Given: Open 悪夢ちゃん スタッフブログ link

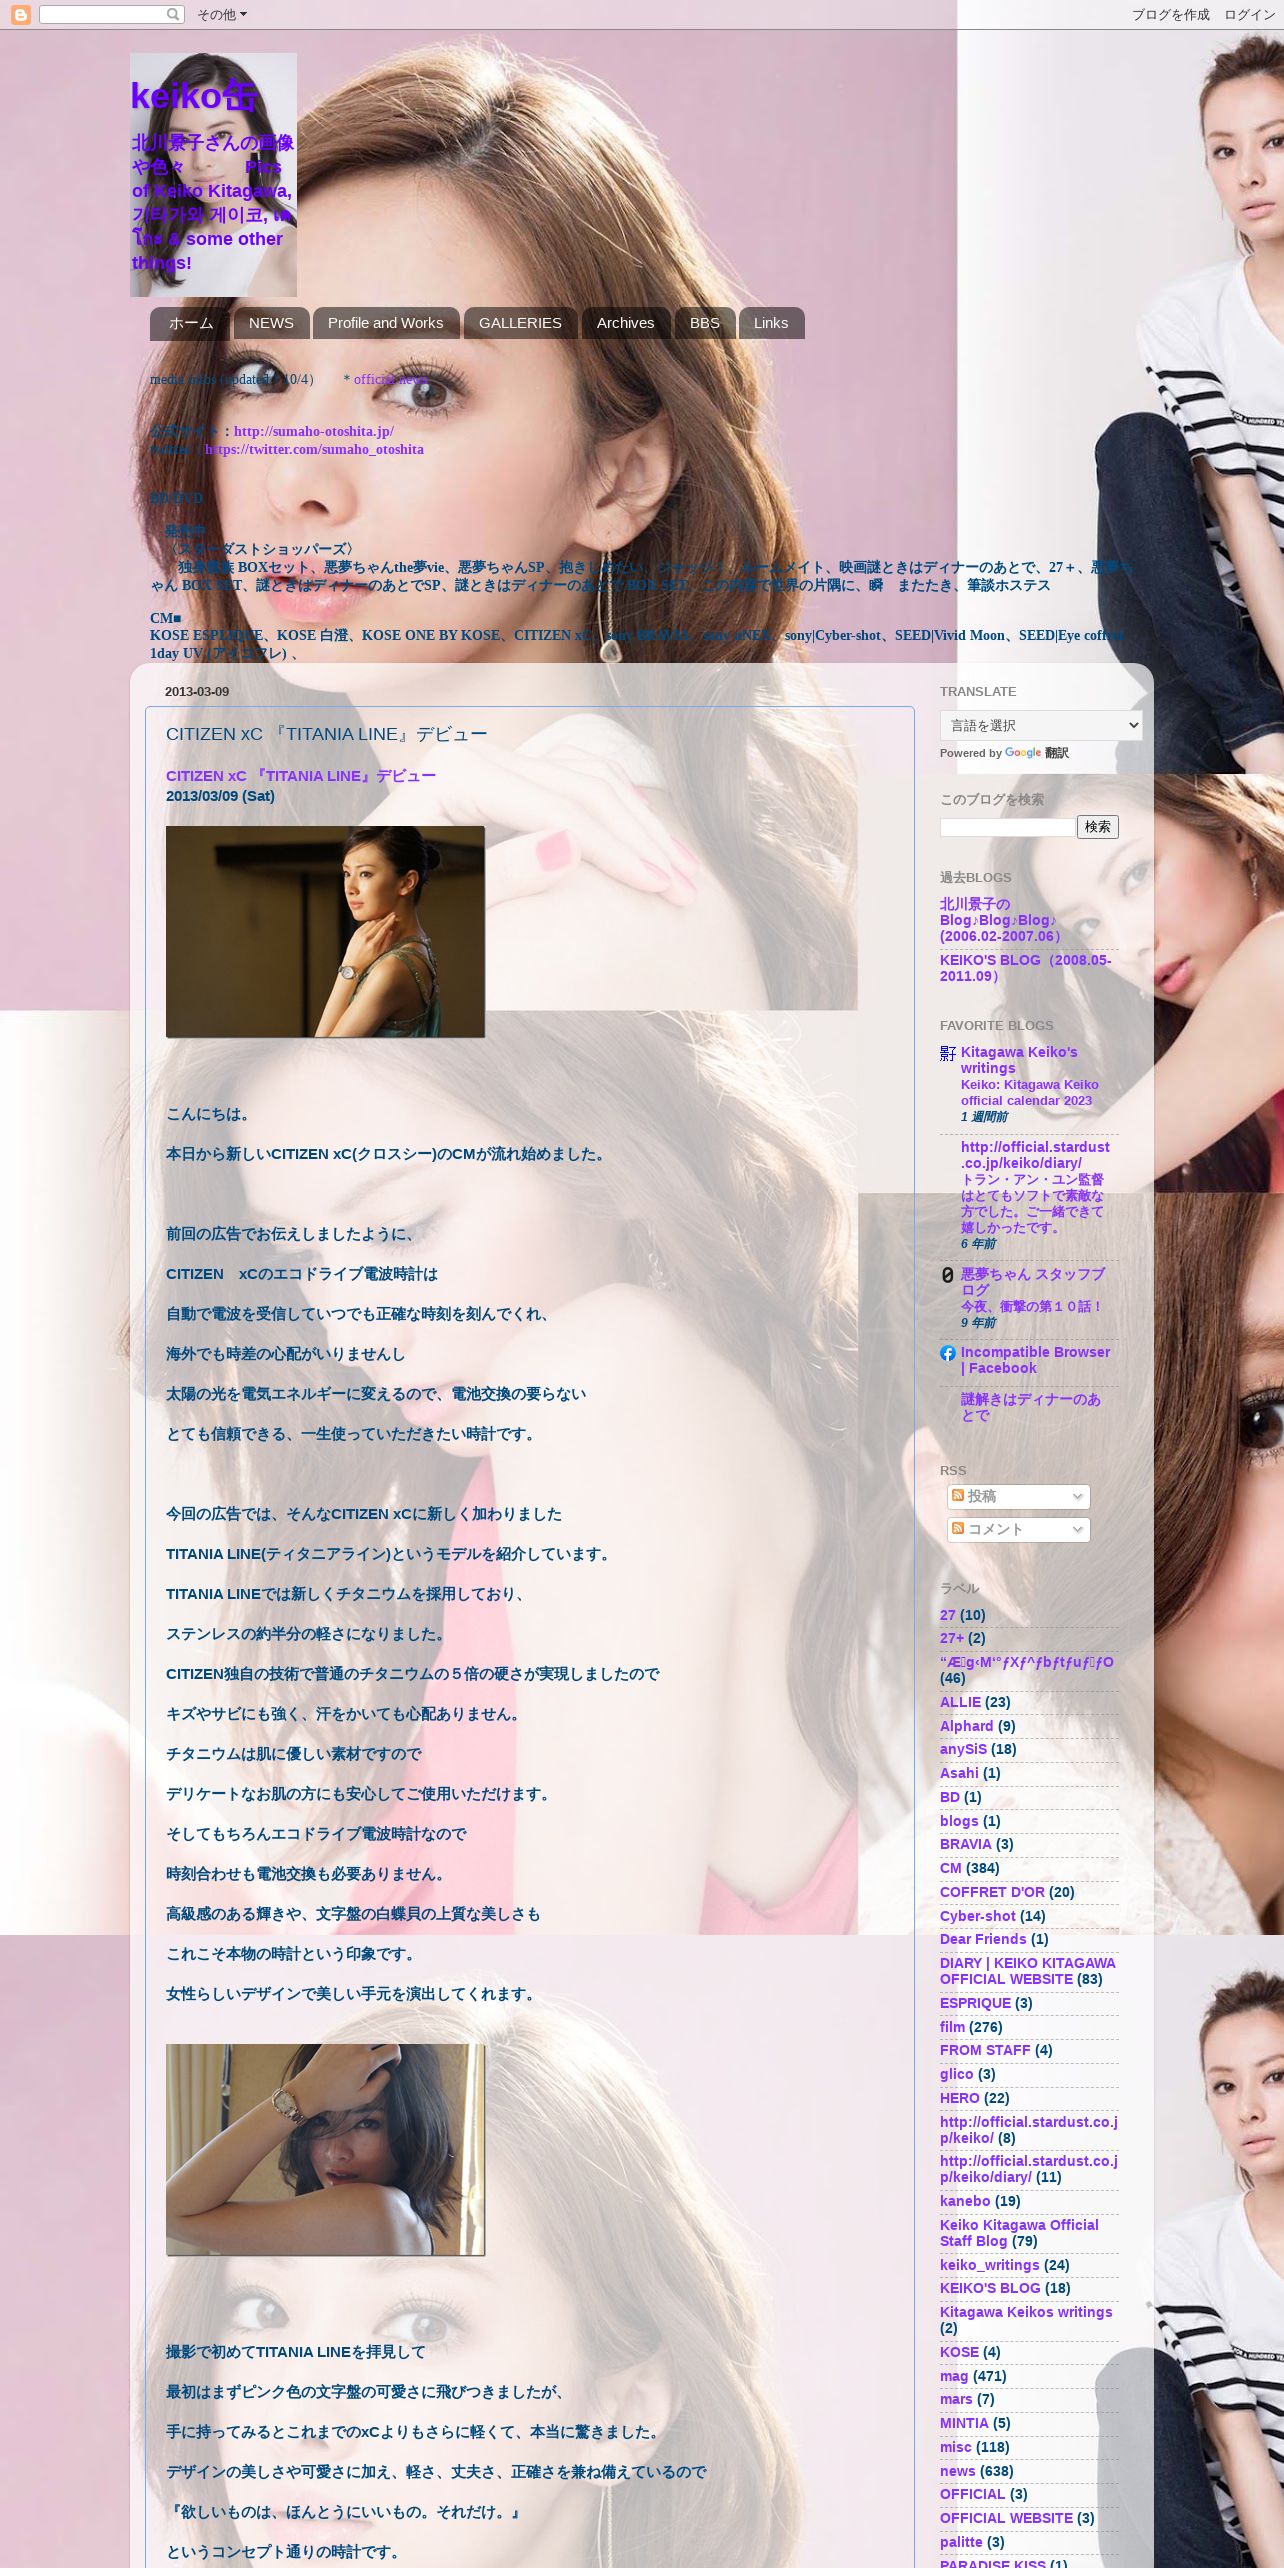Looking at the screenshot, I should pos(1033,1282).
